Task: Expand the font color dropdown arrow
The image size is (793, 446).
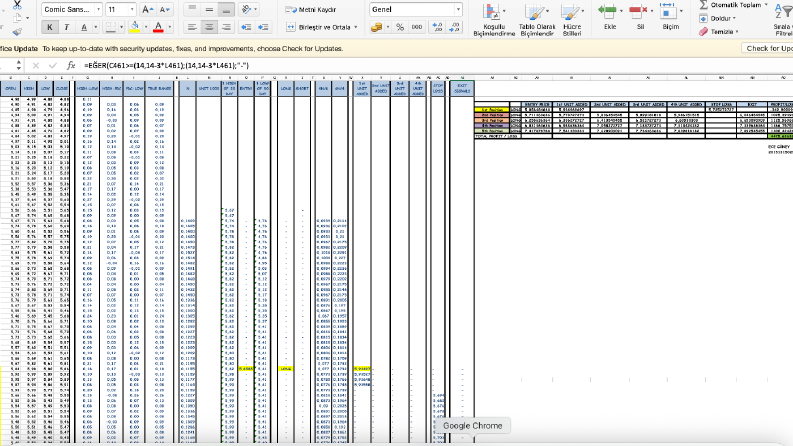Action: (x=169, y=27)
